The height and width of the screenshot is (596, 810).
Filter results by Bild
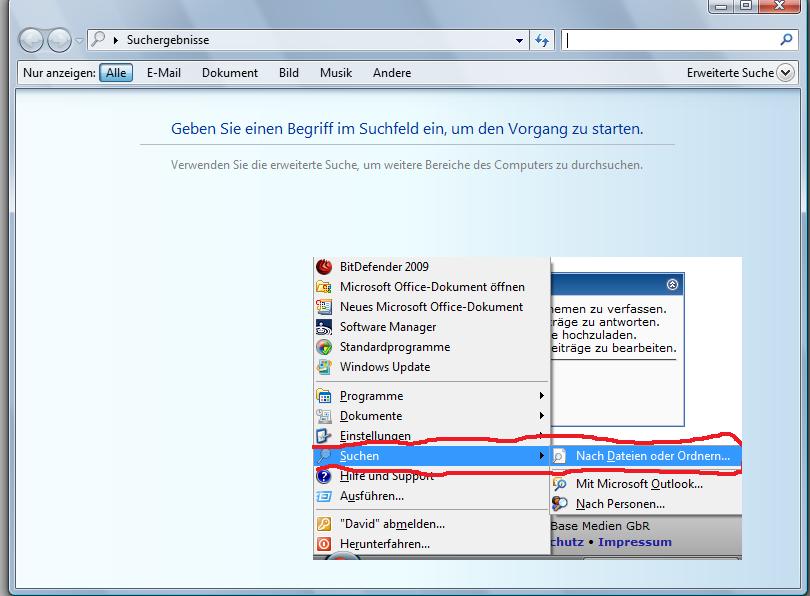(x=289, y=73)
